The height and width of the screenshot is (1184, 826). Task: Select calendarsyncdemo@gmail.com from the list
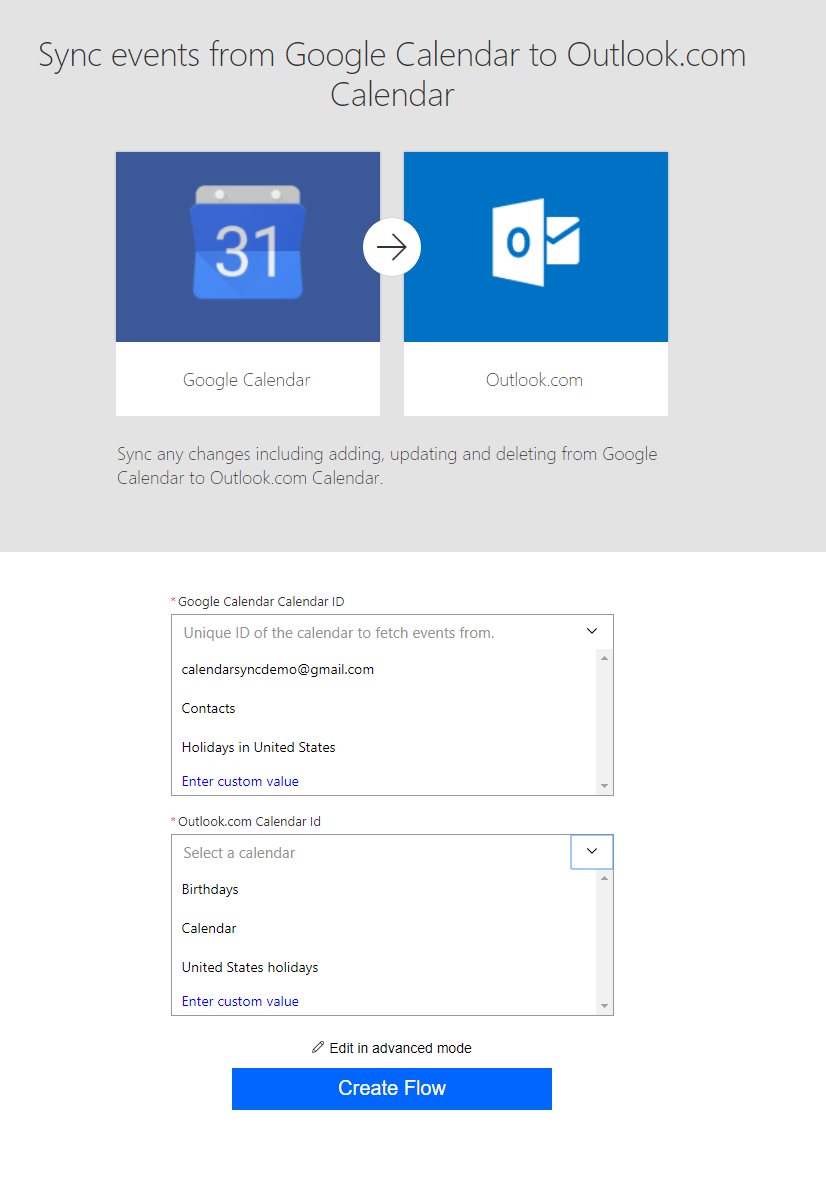278,670
